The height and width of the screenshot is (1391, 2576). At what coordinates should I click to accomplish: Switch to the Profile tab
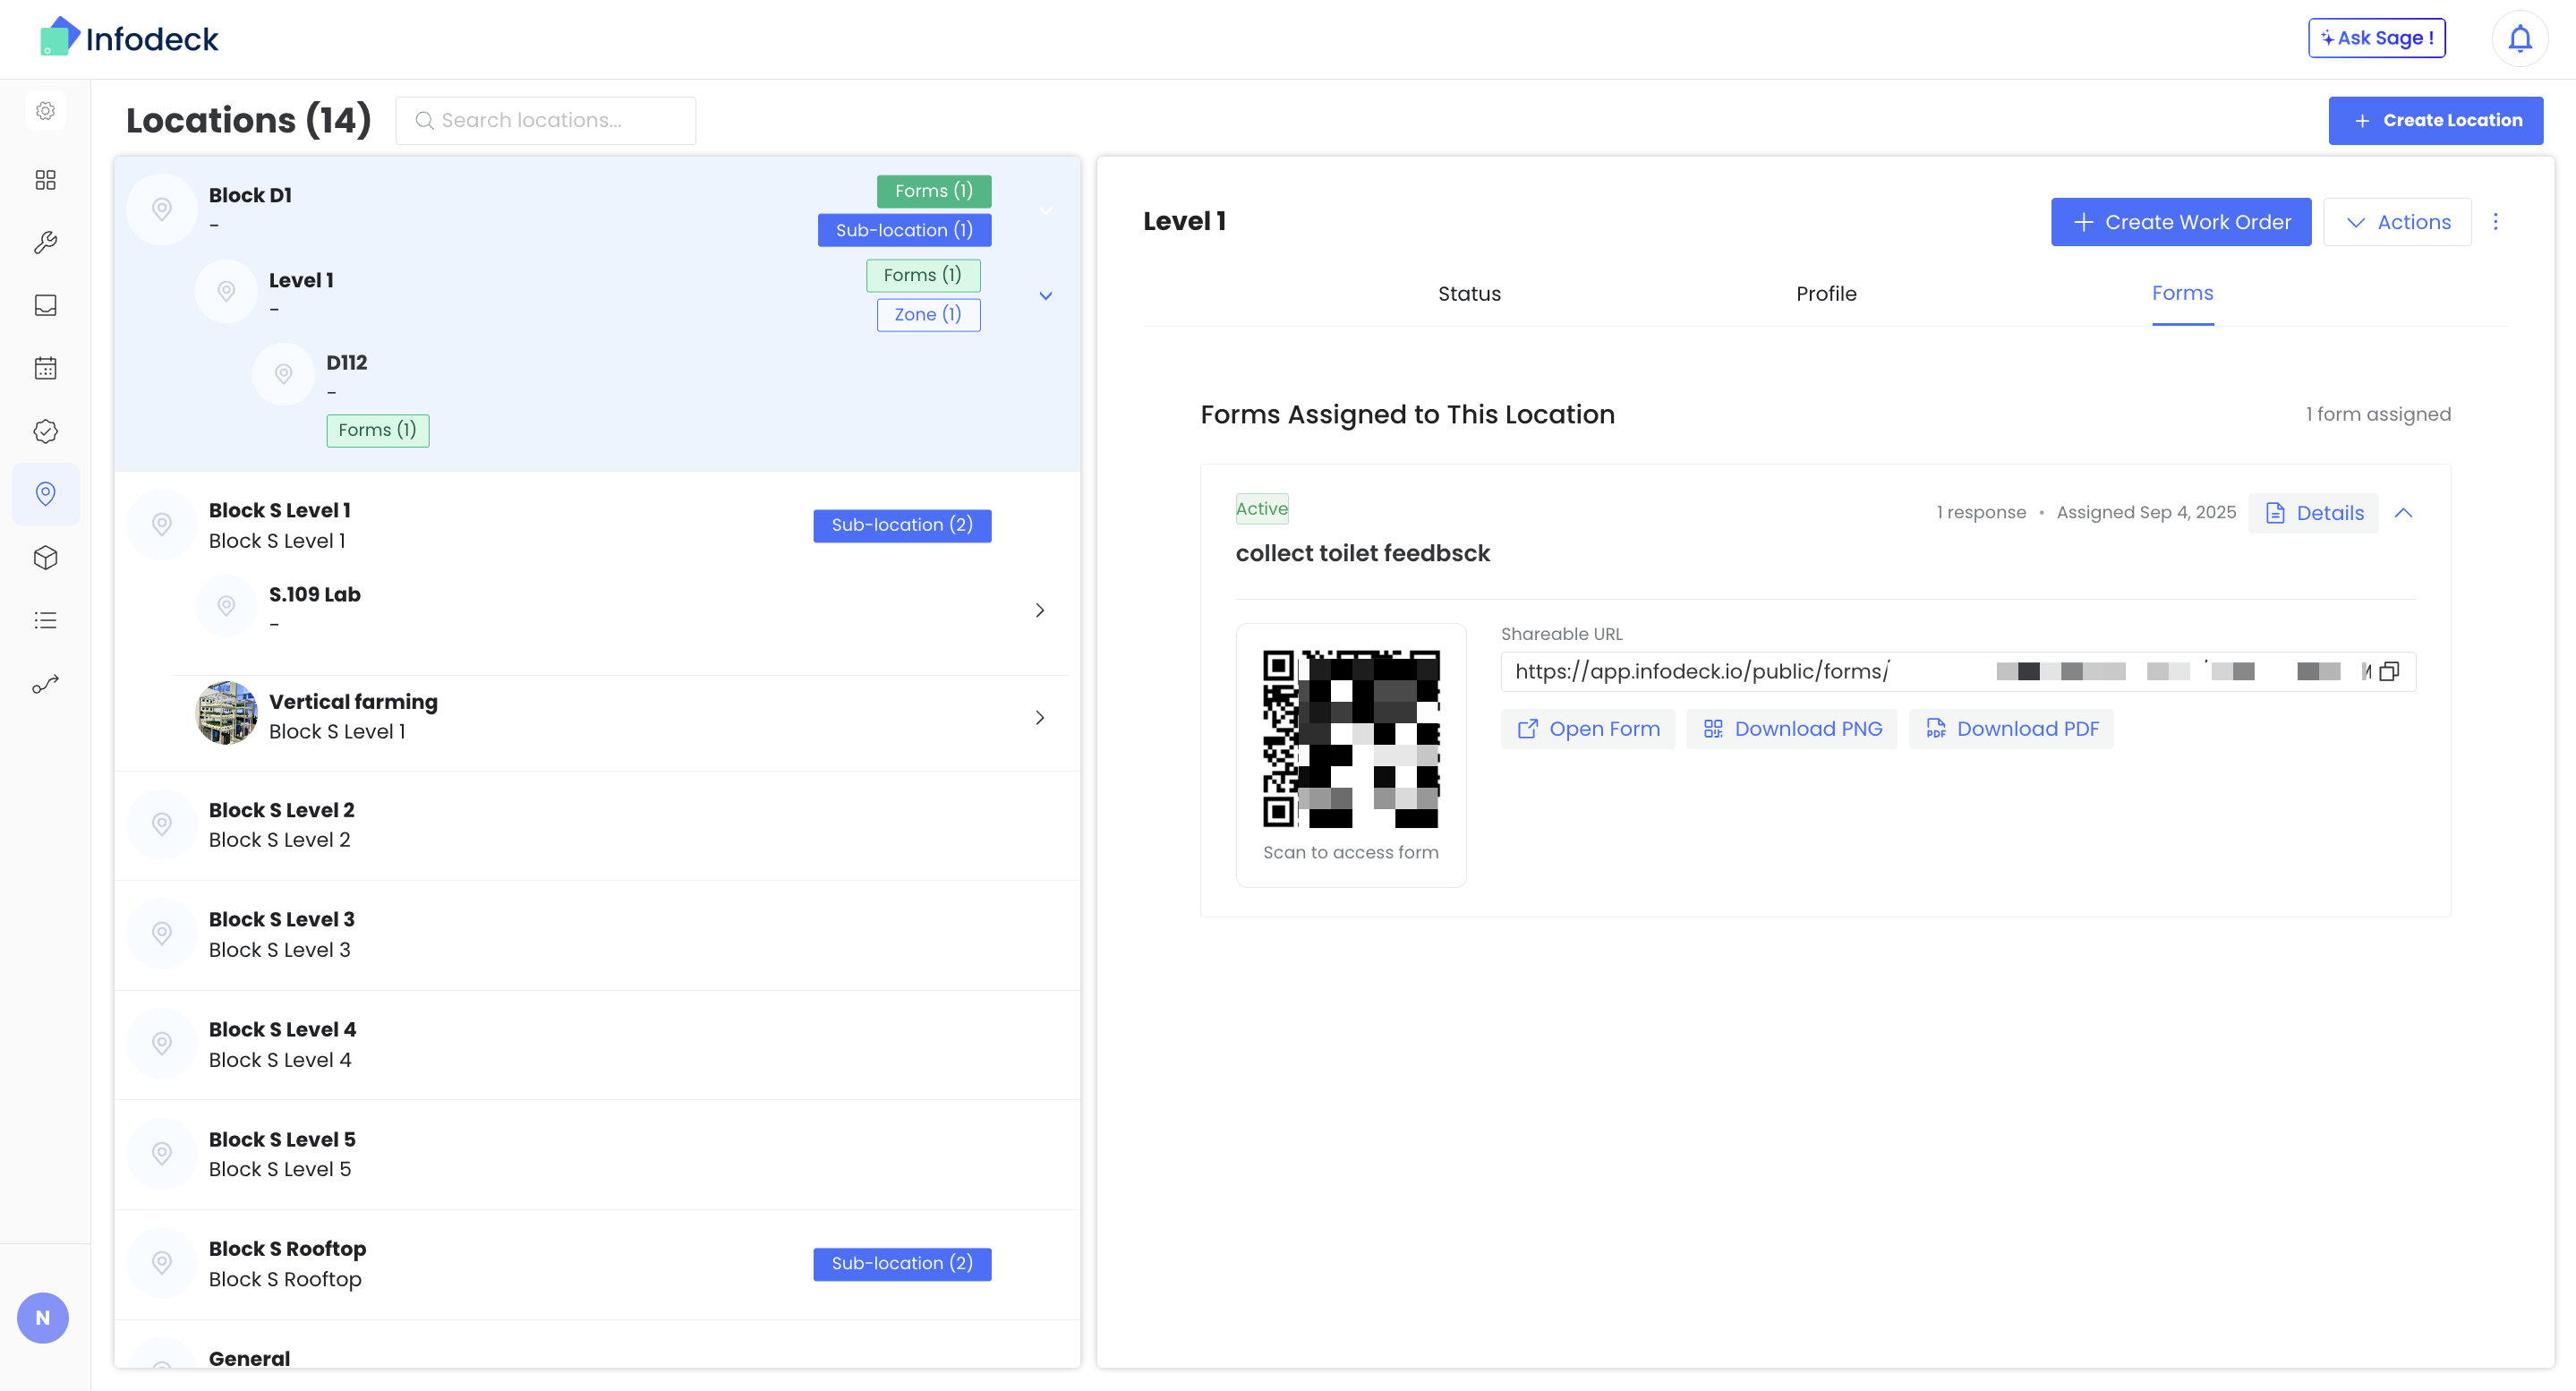point(1825,294)
